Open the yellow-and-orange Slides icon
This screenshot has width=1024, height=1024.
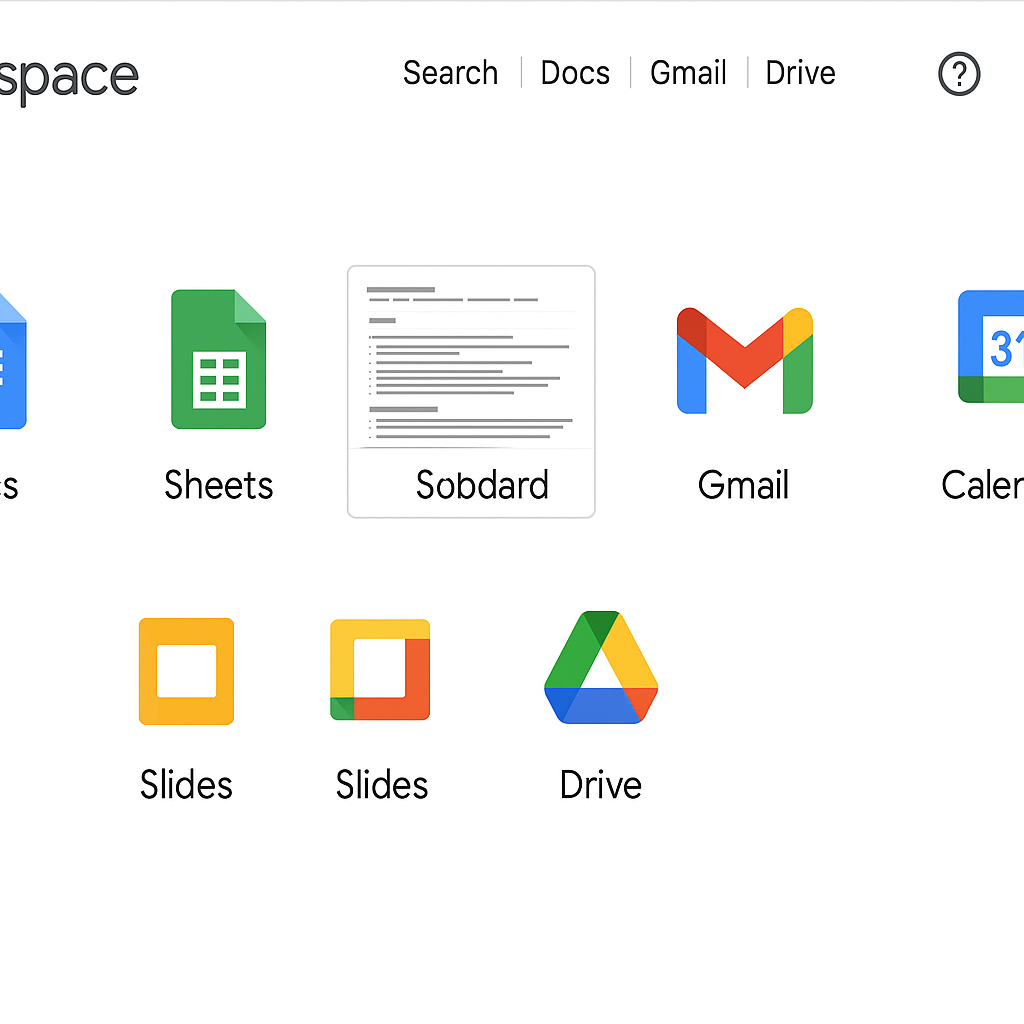[380, 670]
